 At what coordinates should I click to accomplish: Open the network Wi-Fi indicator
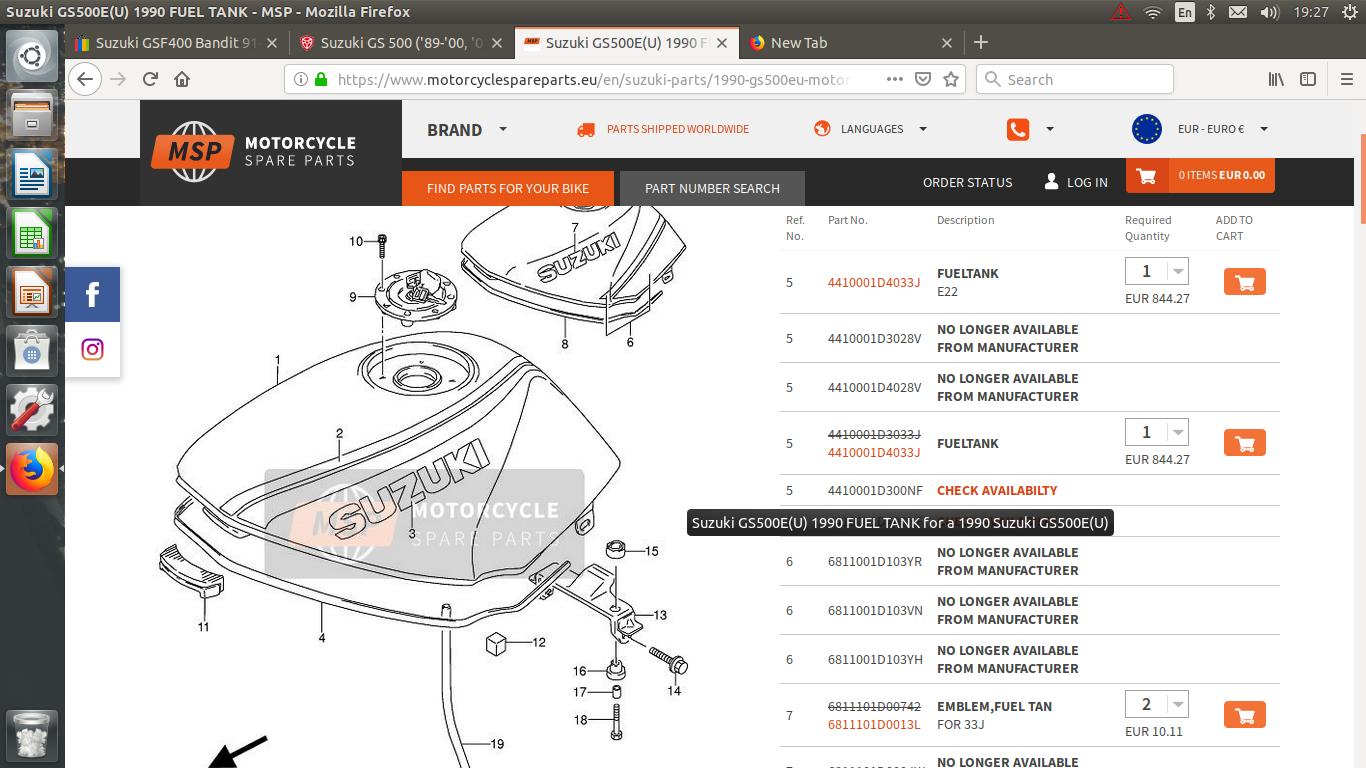(1152, 12)
